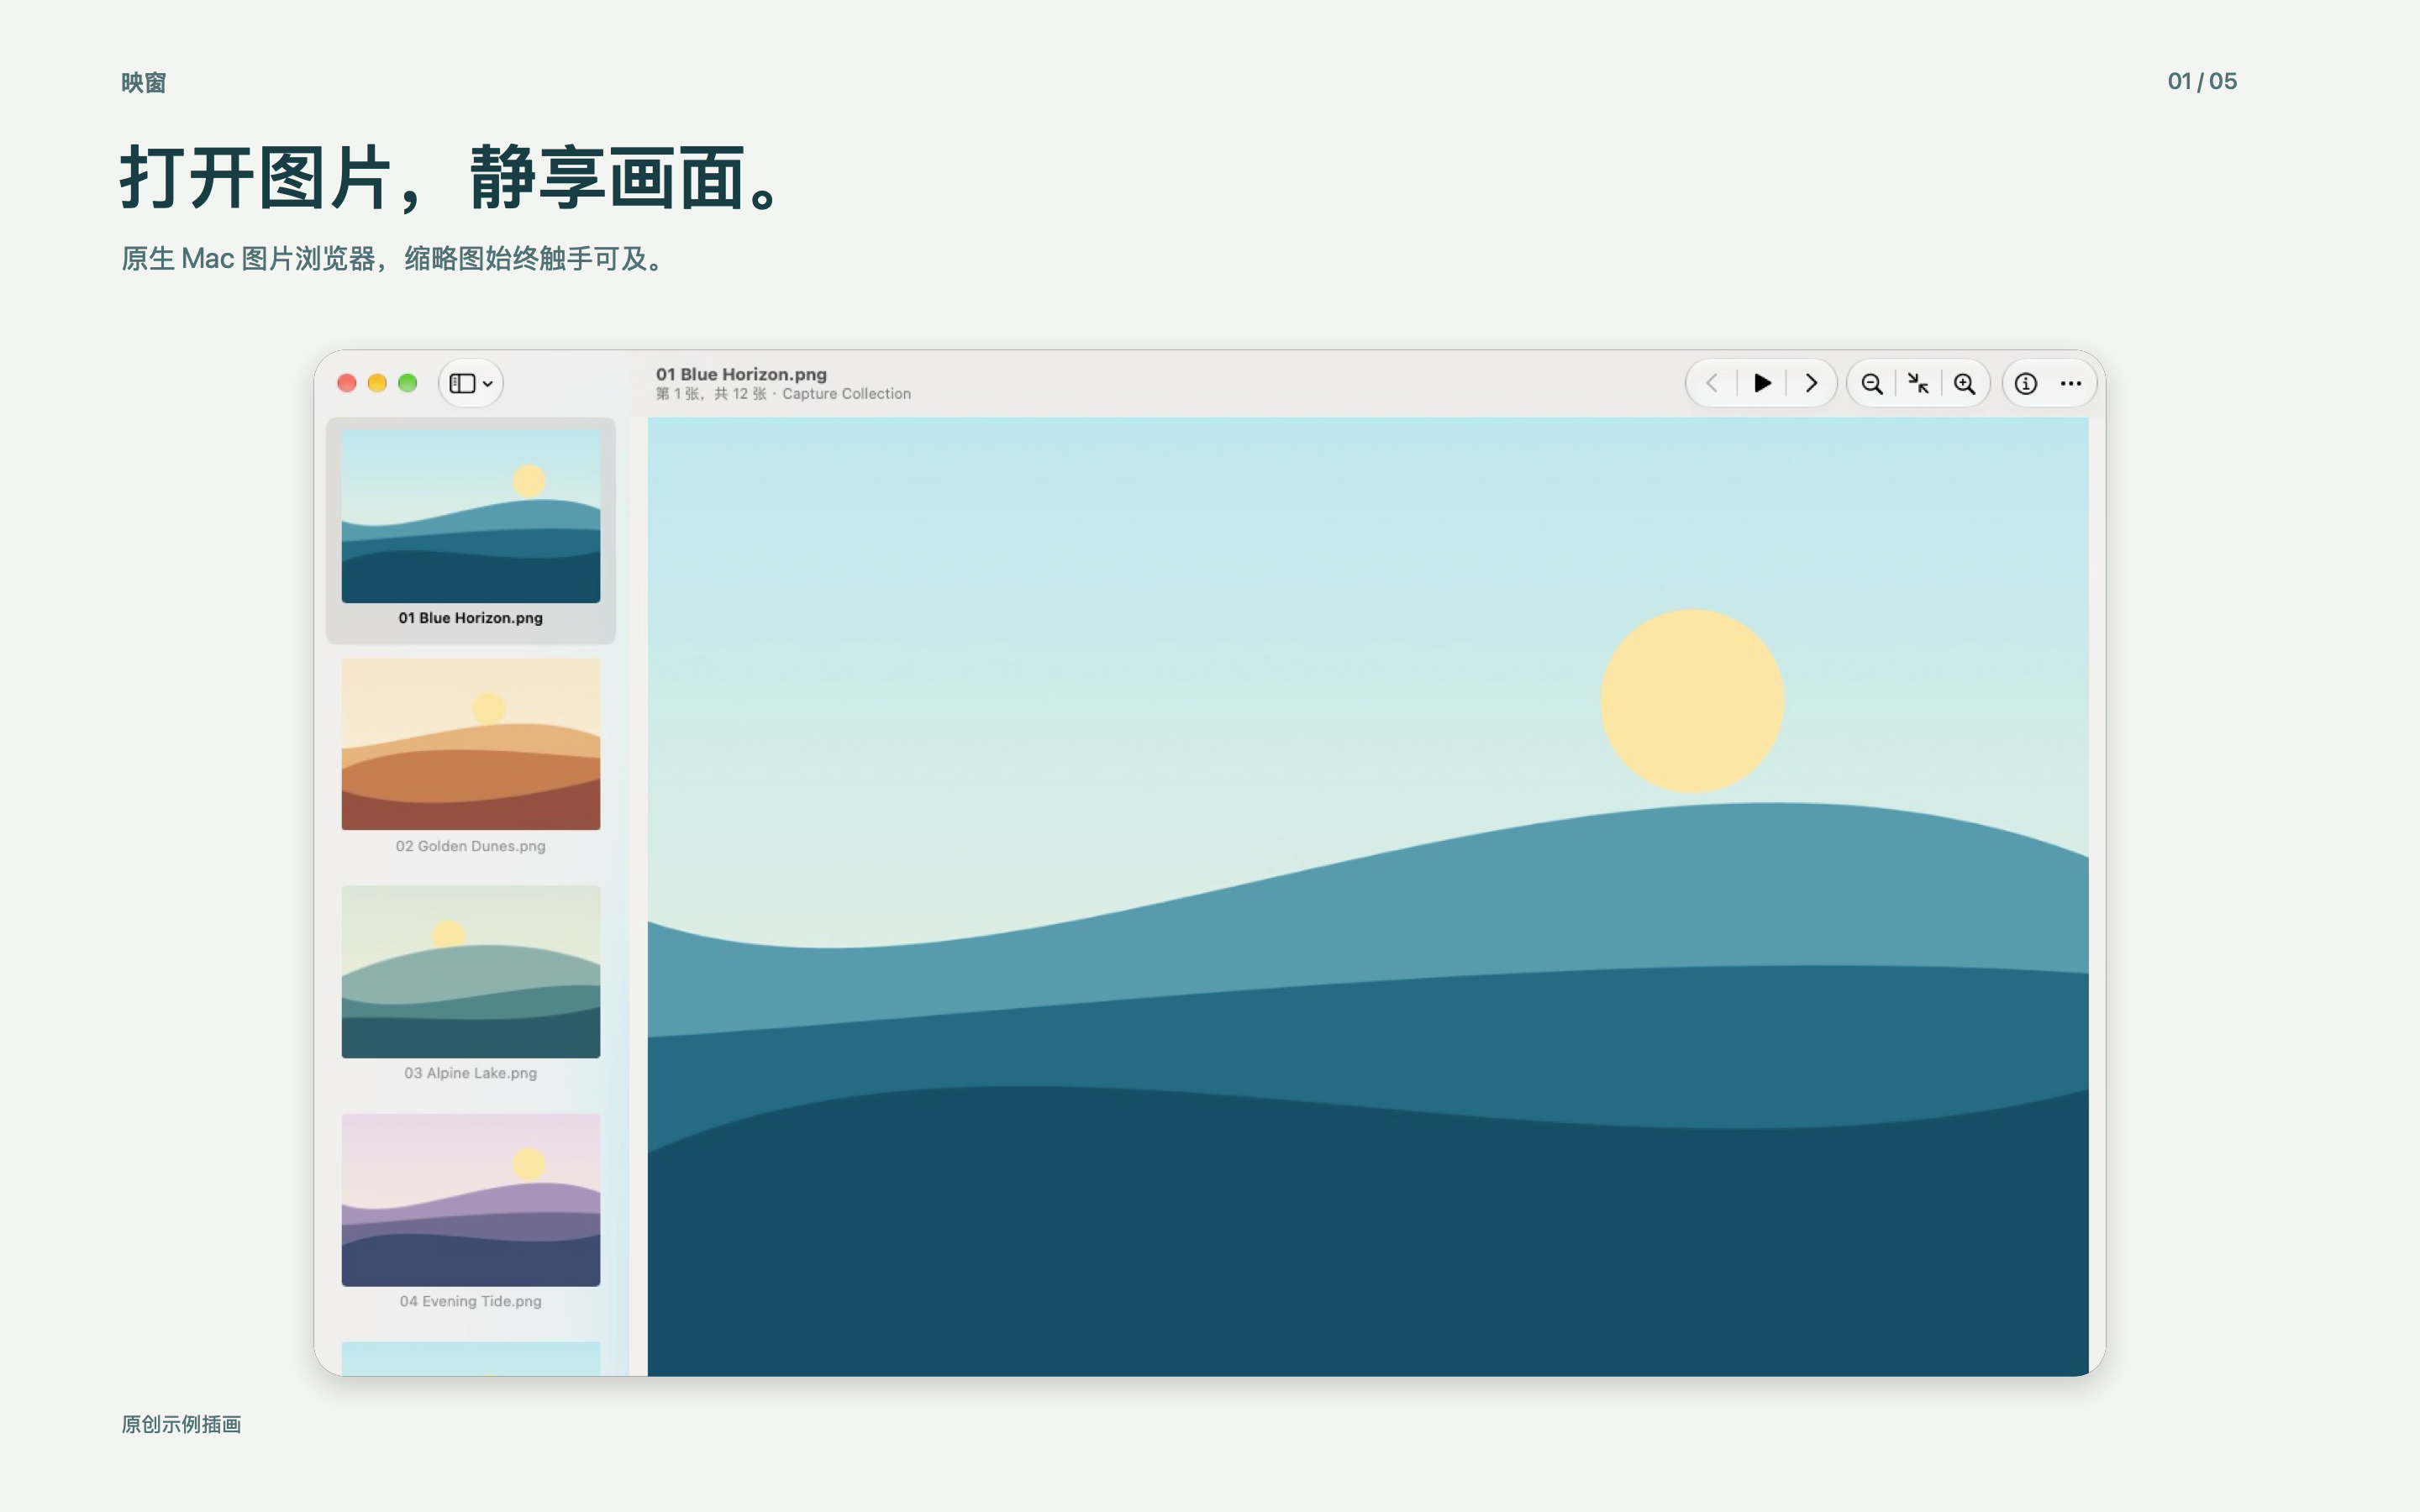
Task: Open the 03 Alpine Lake thumbnail
Action: click(x=471, y=972)
